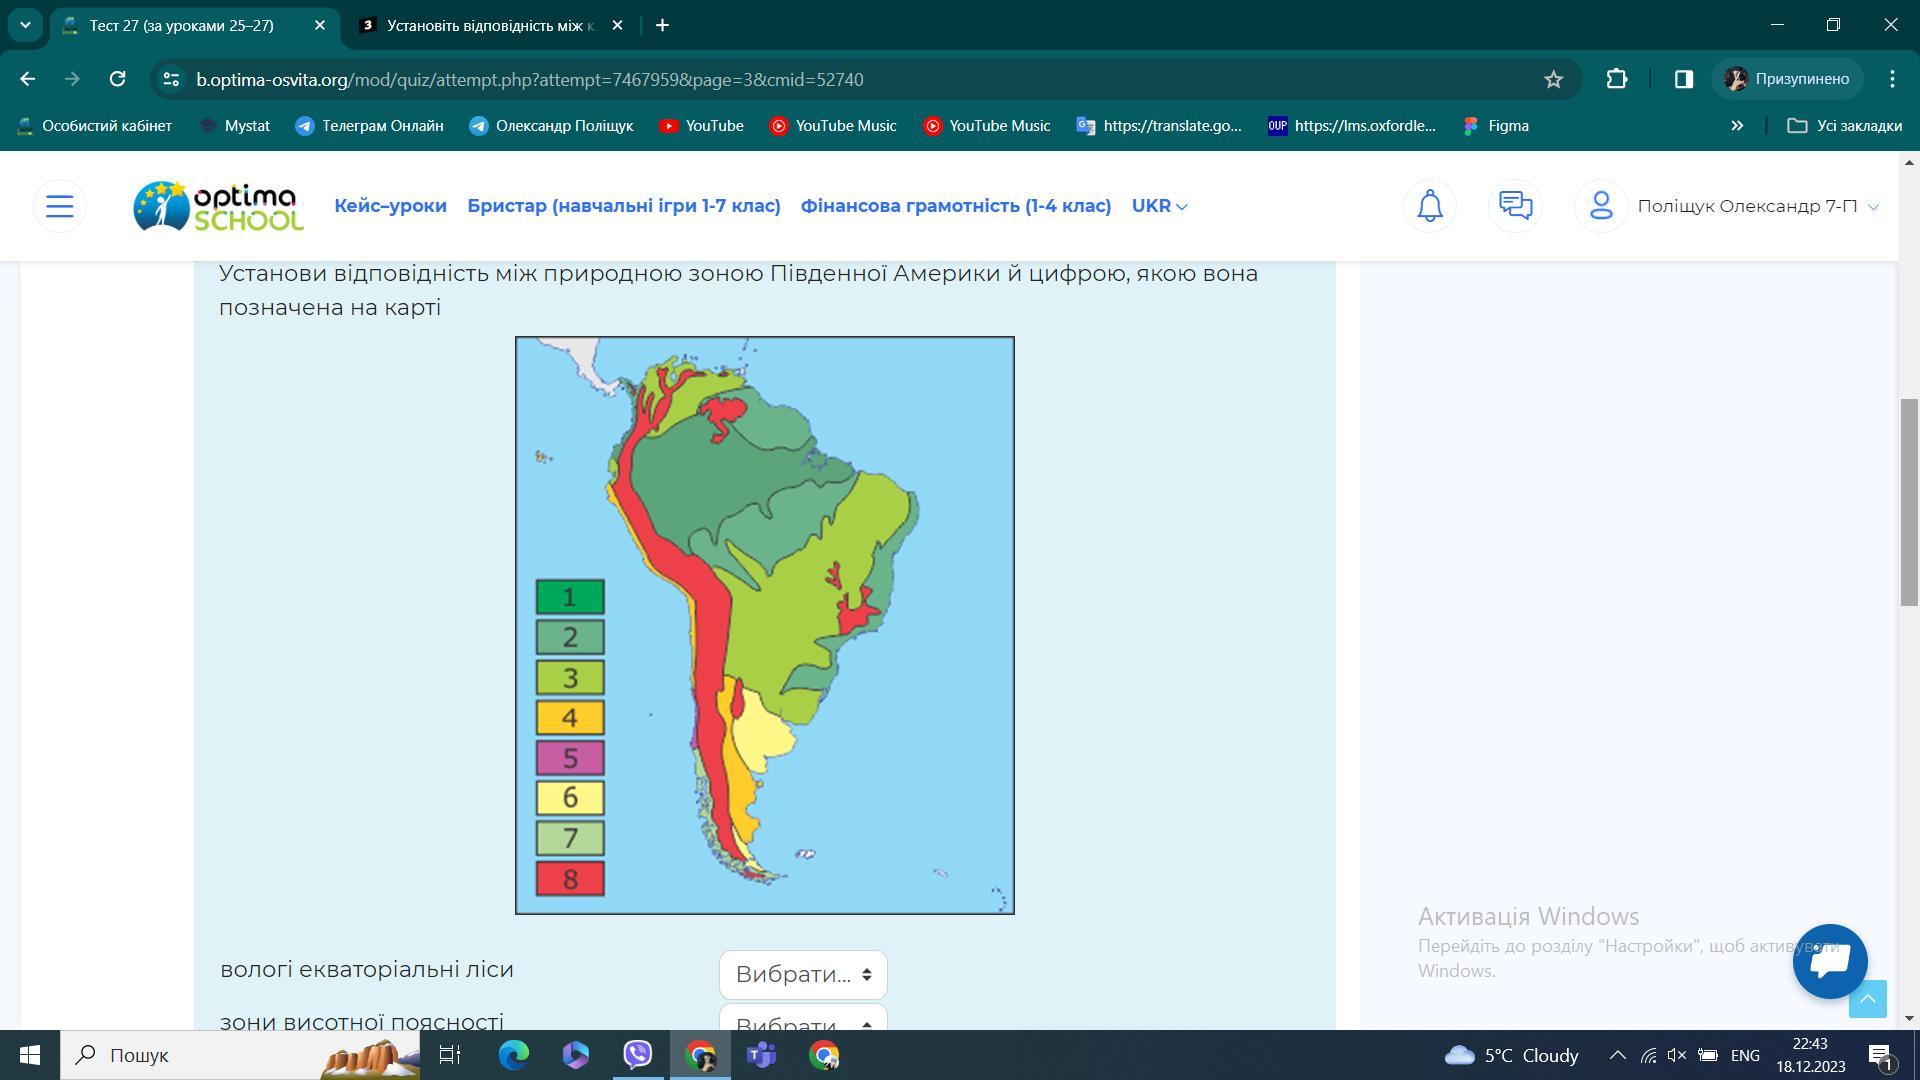Open Chrome extensions puzzle icon
1920x1080 pixels.
coord(1617,79)
